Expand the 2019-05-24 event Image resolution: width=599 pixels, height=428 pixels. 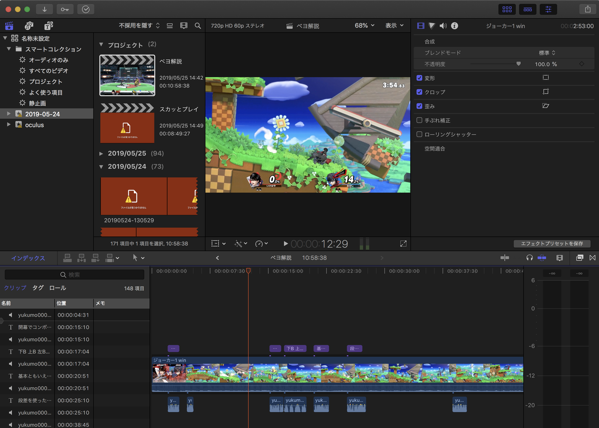pyautogui.click(x=8, y=114)
